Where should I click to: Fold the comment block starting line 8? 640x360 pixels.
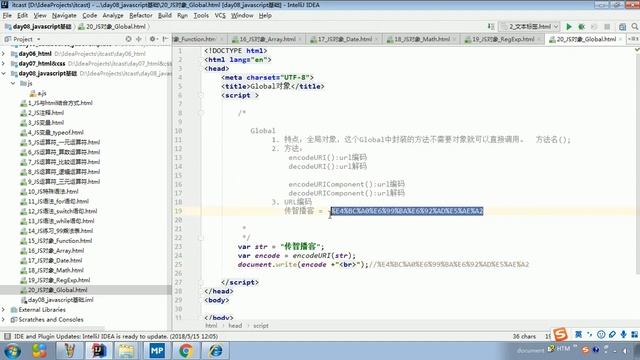(201, 113)
